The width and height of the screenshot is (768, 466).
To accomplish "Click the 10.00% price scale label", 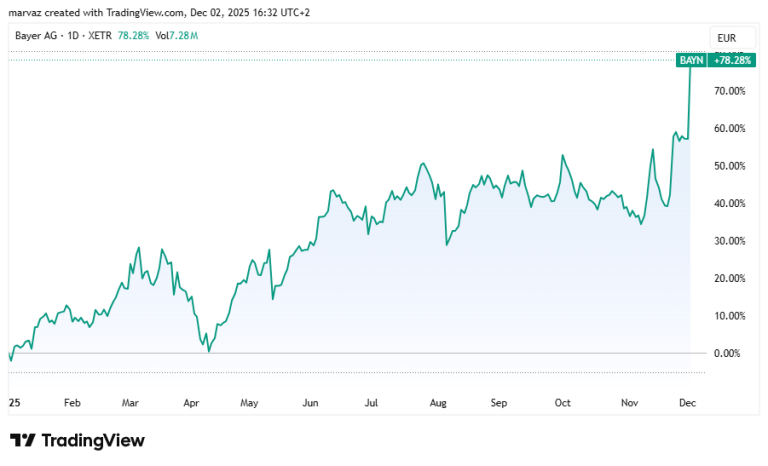I will click(x=729, y=316).
